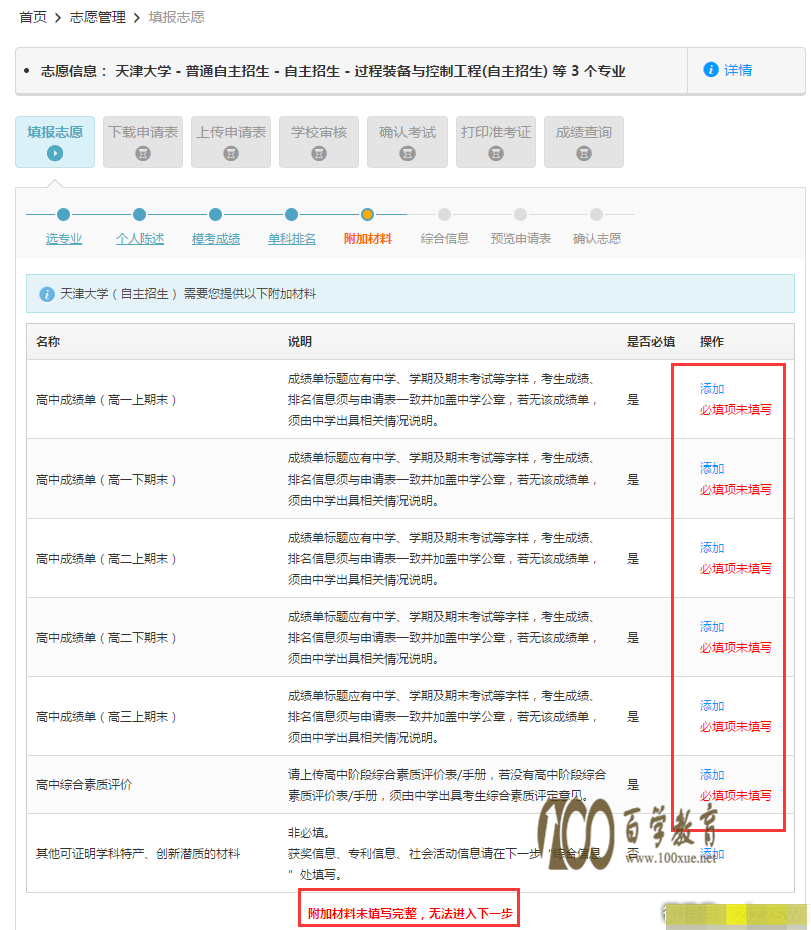Viewport: 811px width, 930px height.
Task: Click hourglass icon under 打印准考证
Action: pyautogui.click(x=495, y=154)
